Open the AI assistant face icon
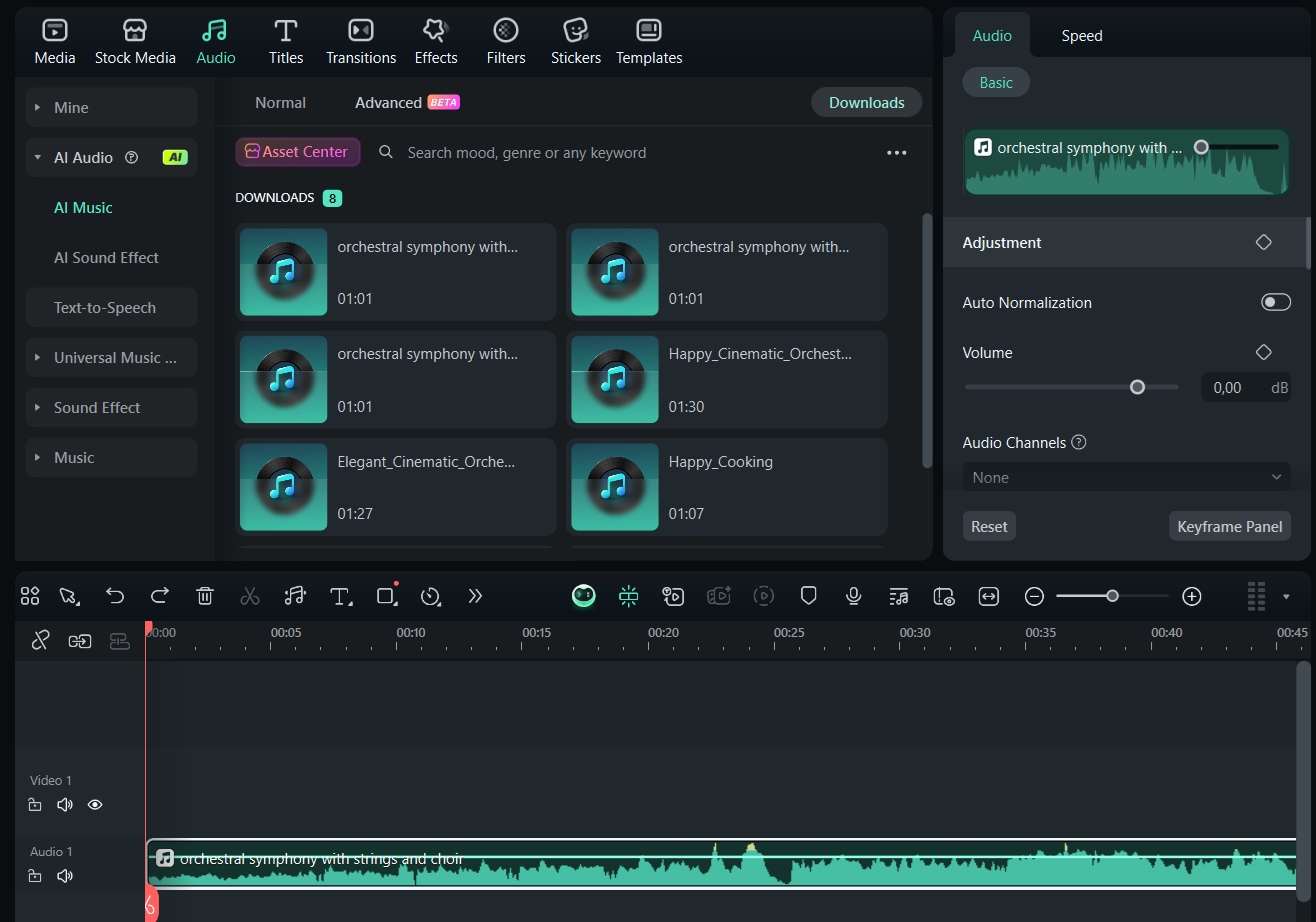Screen dimensions: 1316x922 coord(584,596)
